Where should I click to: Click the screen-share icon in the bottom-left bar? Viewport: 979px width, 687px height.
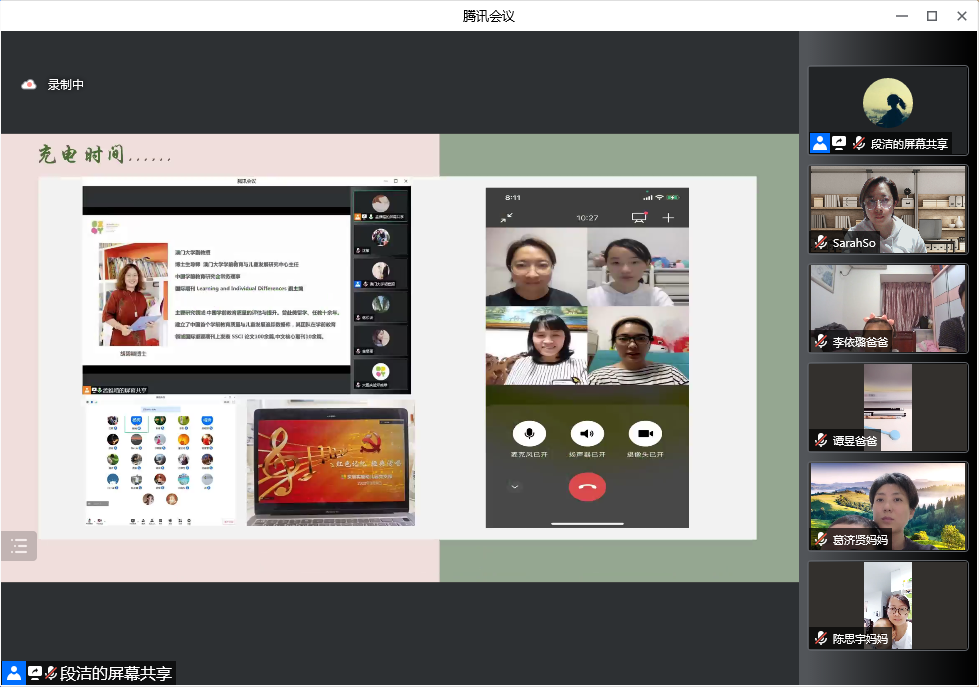(x=35, y=673)
